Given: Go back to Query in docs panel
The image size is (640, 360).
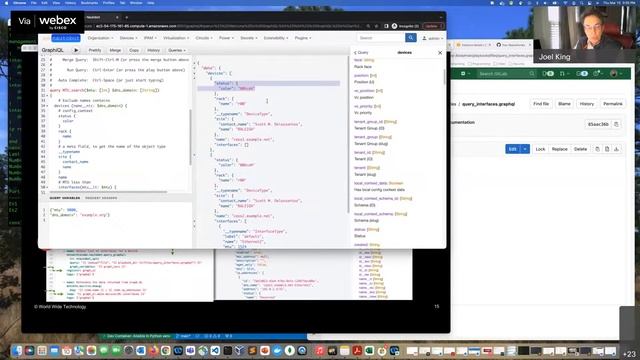Looking at the screenshot, I should 361,53.
